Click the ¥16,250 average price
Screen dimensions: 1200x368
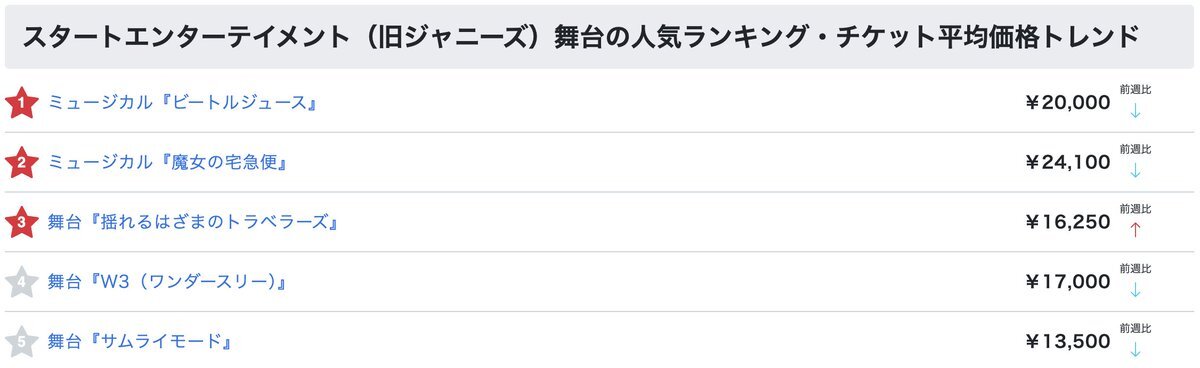click(x=1067, y=222)
